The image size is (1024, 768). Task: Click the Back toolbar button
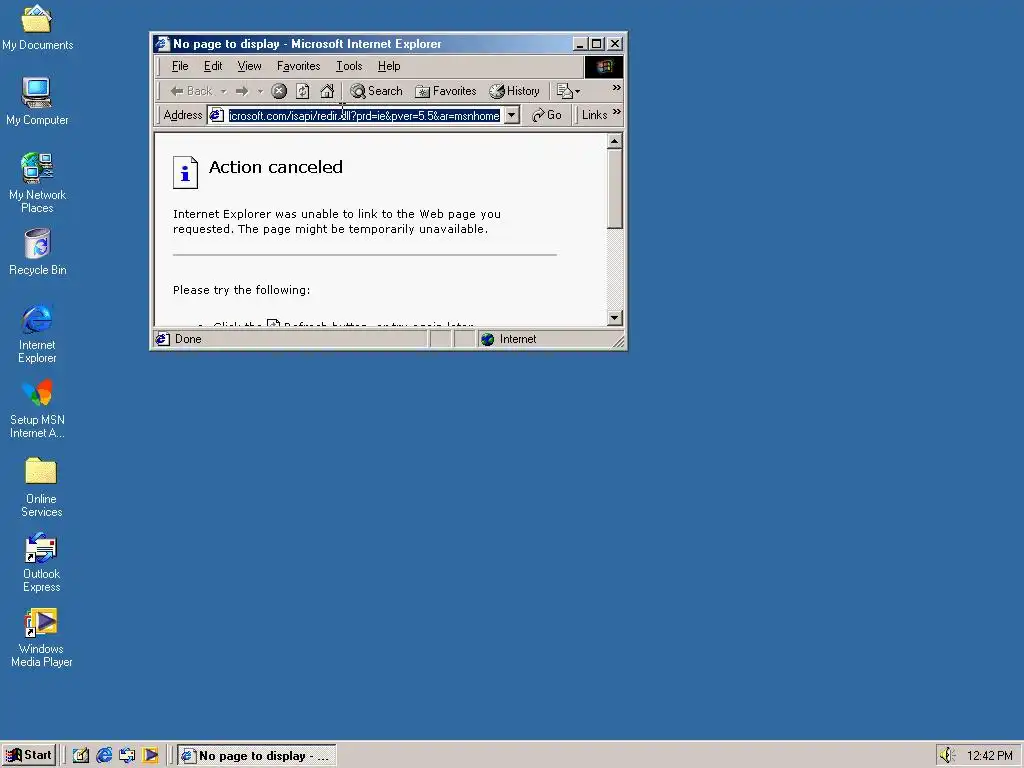[191, 91]
